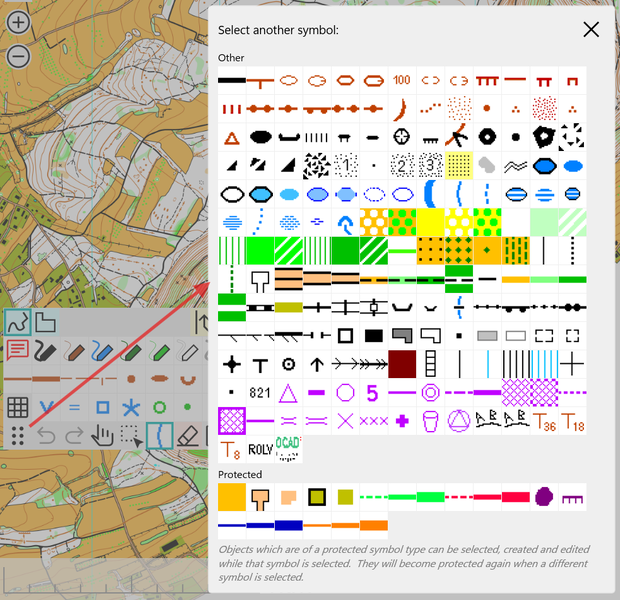Choose the black wavy lines symbol
Image resolution: width=620 pixels, height=600 pixels.
tap(516, 166)
